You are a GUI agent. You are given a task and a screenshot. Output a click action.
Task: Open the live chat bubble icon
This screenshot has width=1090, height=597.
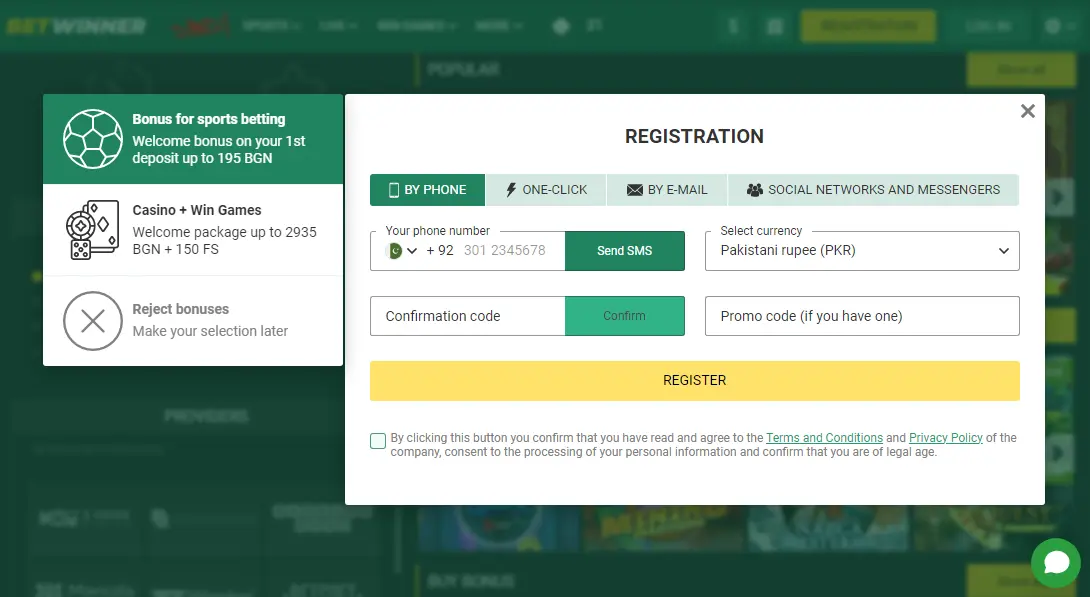point(1056,563)
